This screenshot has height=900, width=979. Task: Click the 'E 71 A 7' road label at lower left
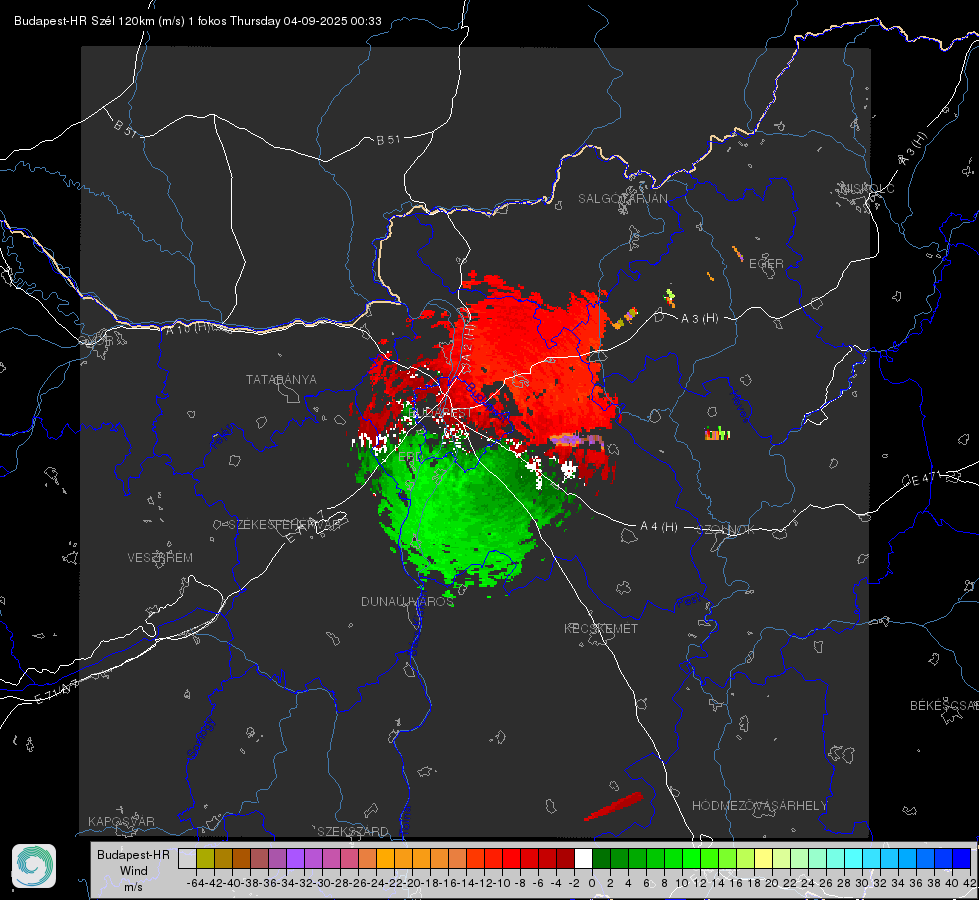coord(57,692)
